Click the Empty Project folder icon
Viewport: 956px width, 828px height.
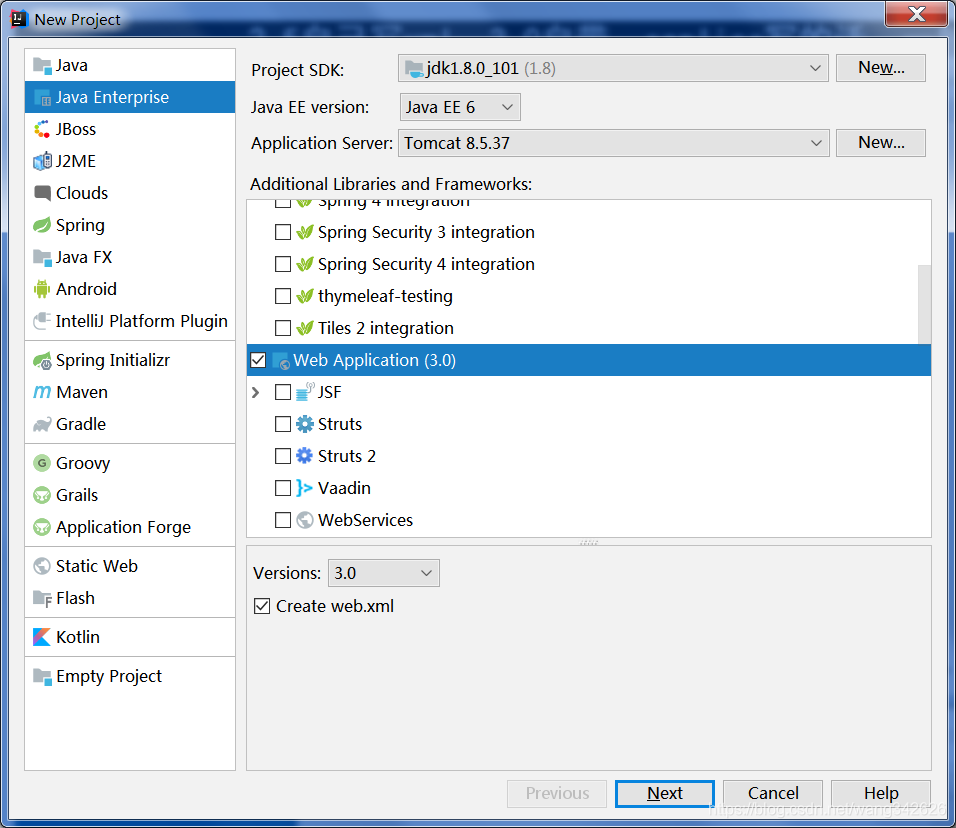(x=42, y=676)
